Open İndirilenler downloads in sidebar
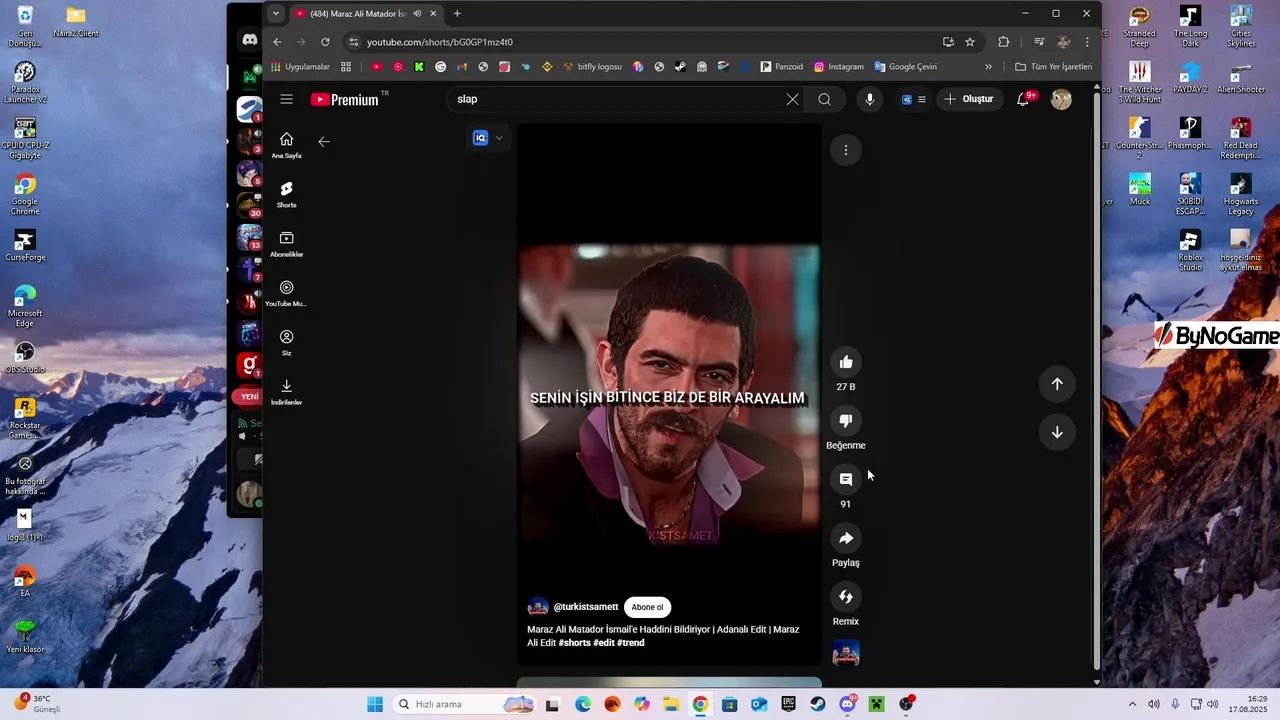Viewport: 1280px width, 720px height. tap(287, 392)
